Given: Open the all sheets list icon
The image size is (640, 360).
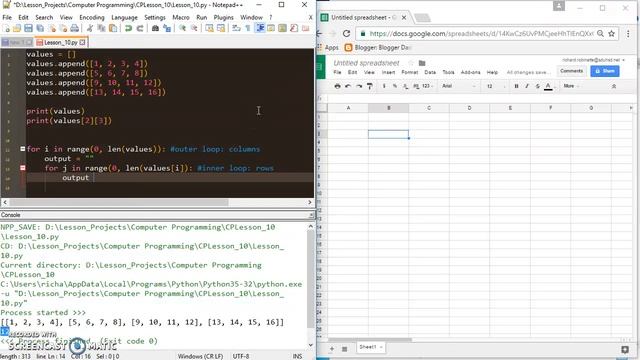Looking at the screenshot, I should [x=344, y=349].
